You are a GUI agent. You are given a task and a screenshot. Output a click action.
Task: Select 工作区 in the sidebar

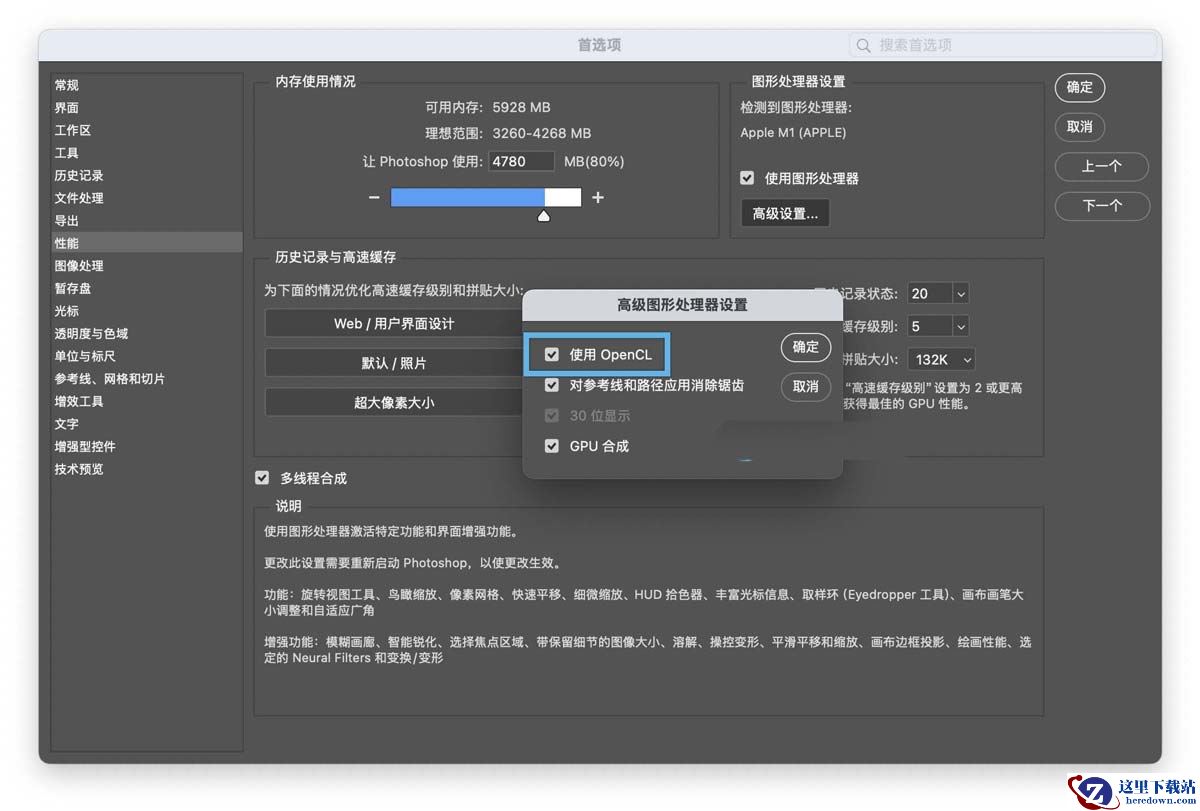(73, 130)
